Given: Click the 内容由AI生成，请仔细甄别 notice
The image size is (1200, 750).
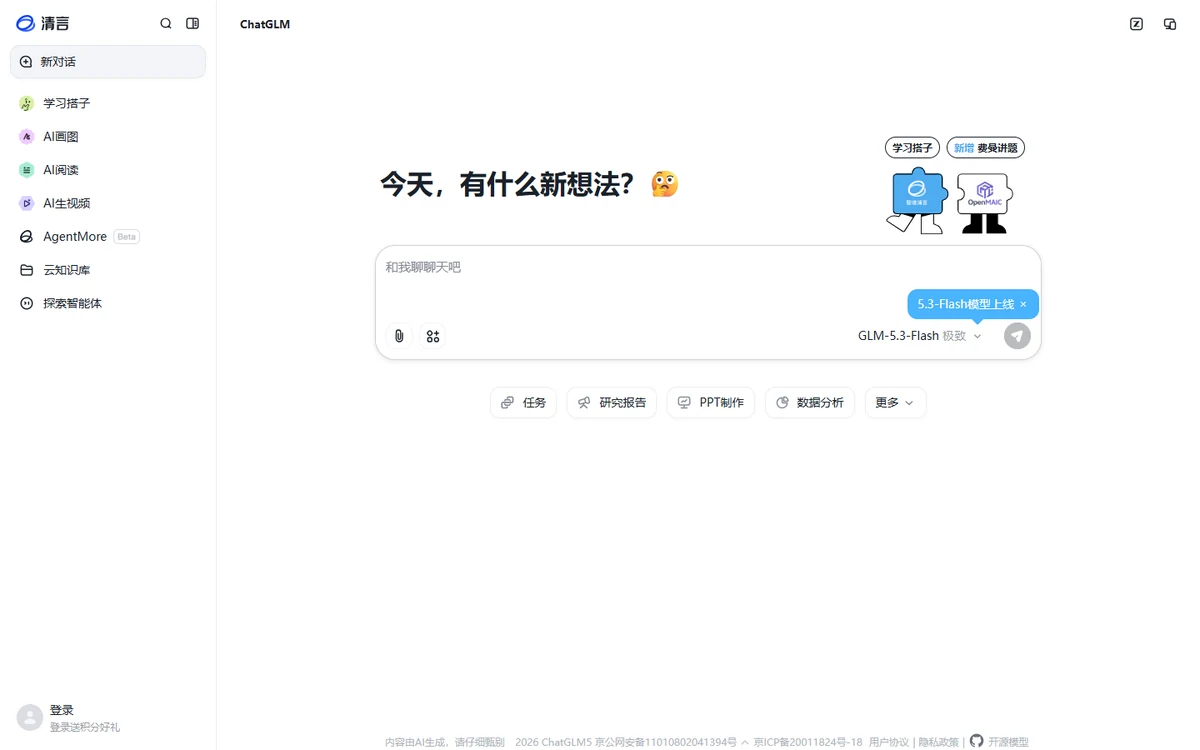Looking at the screenshot, I should pyautogui.click(x=445, y=742).
